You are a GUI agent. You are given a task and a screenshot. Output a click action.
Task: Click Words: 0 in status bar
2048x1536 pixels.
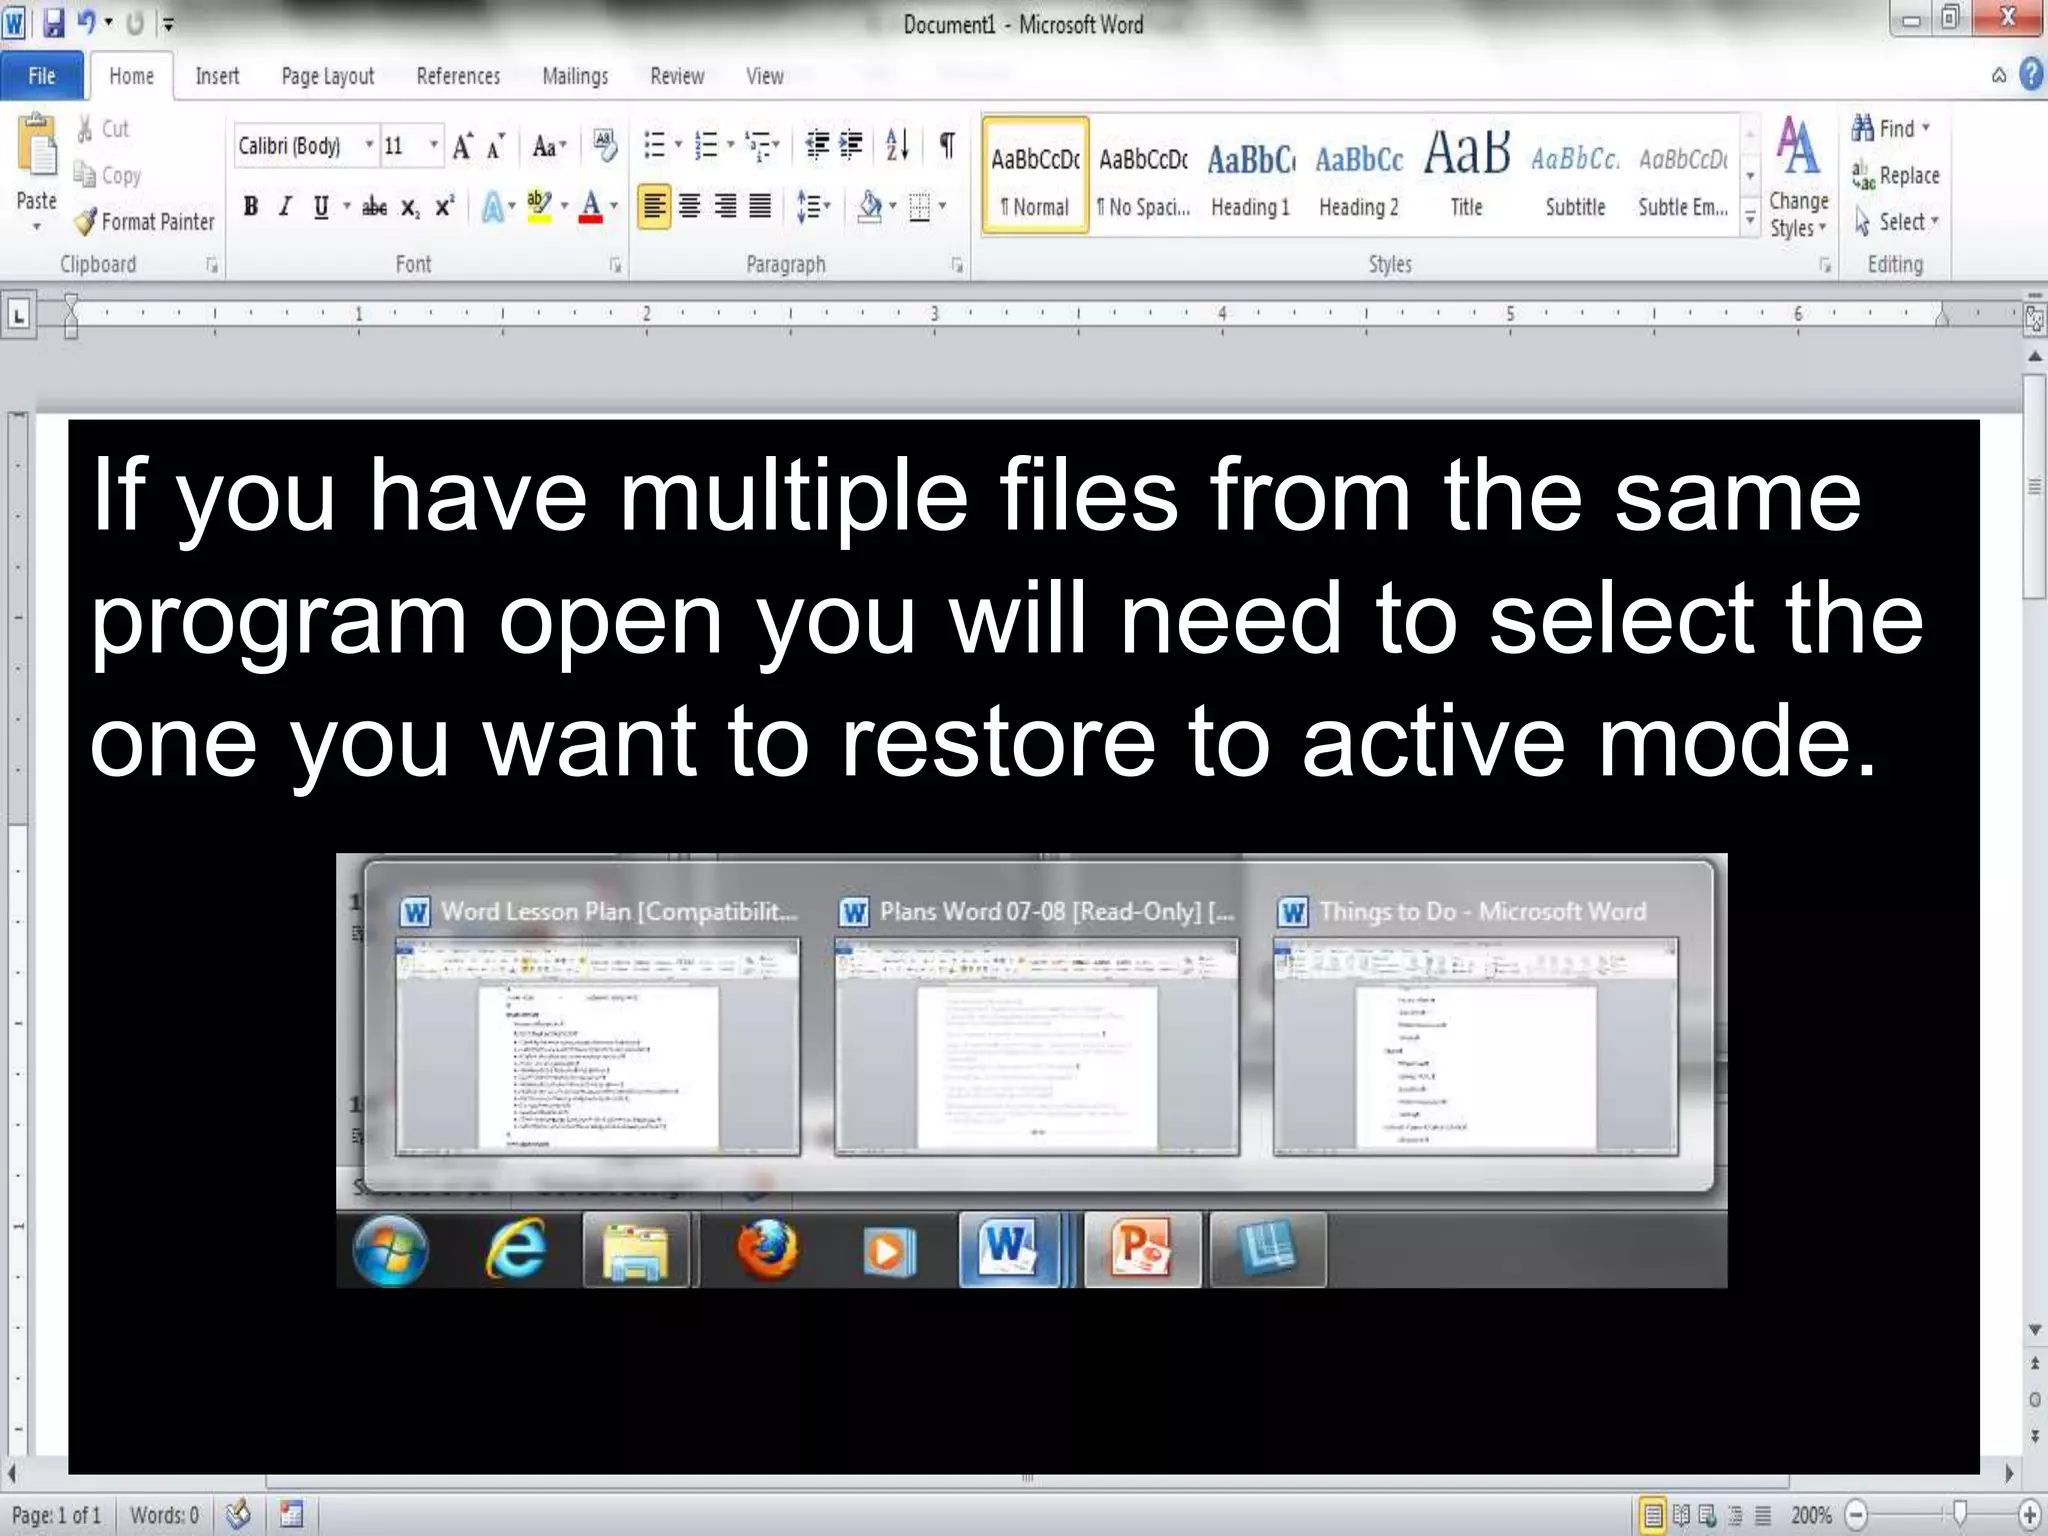[165, 1515]
